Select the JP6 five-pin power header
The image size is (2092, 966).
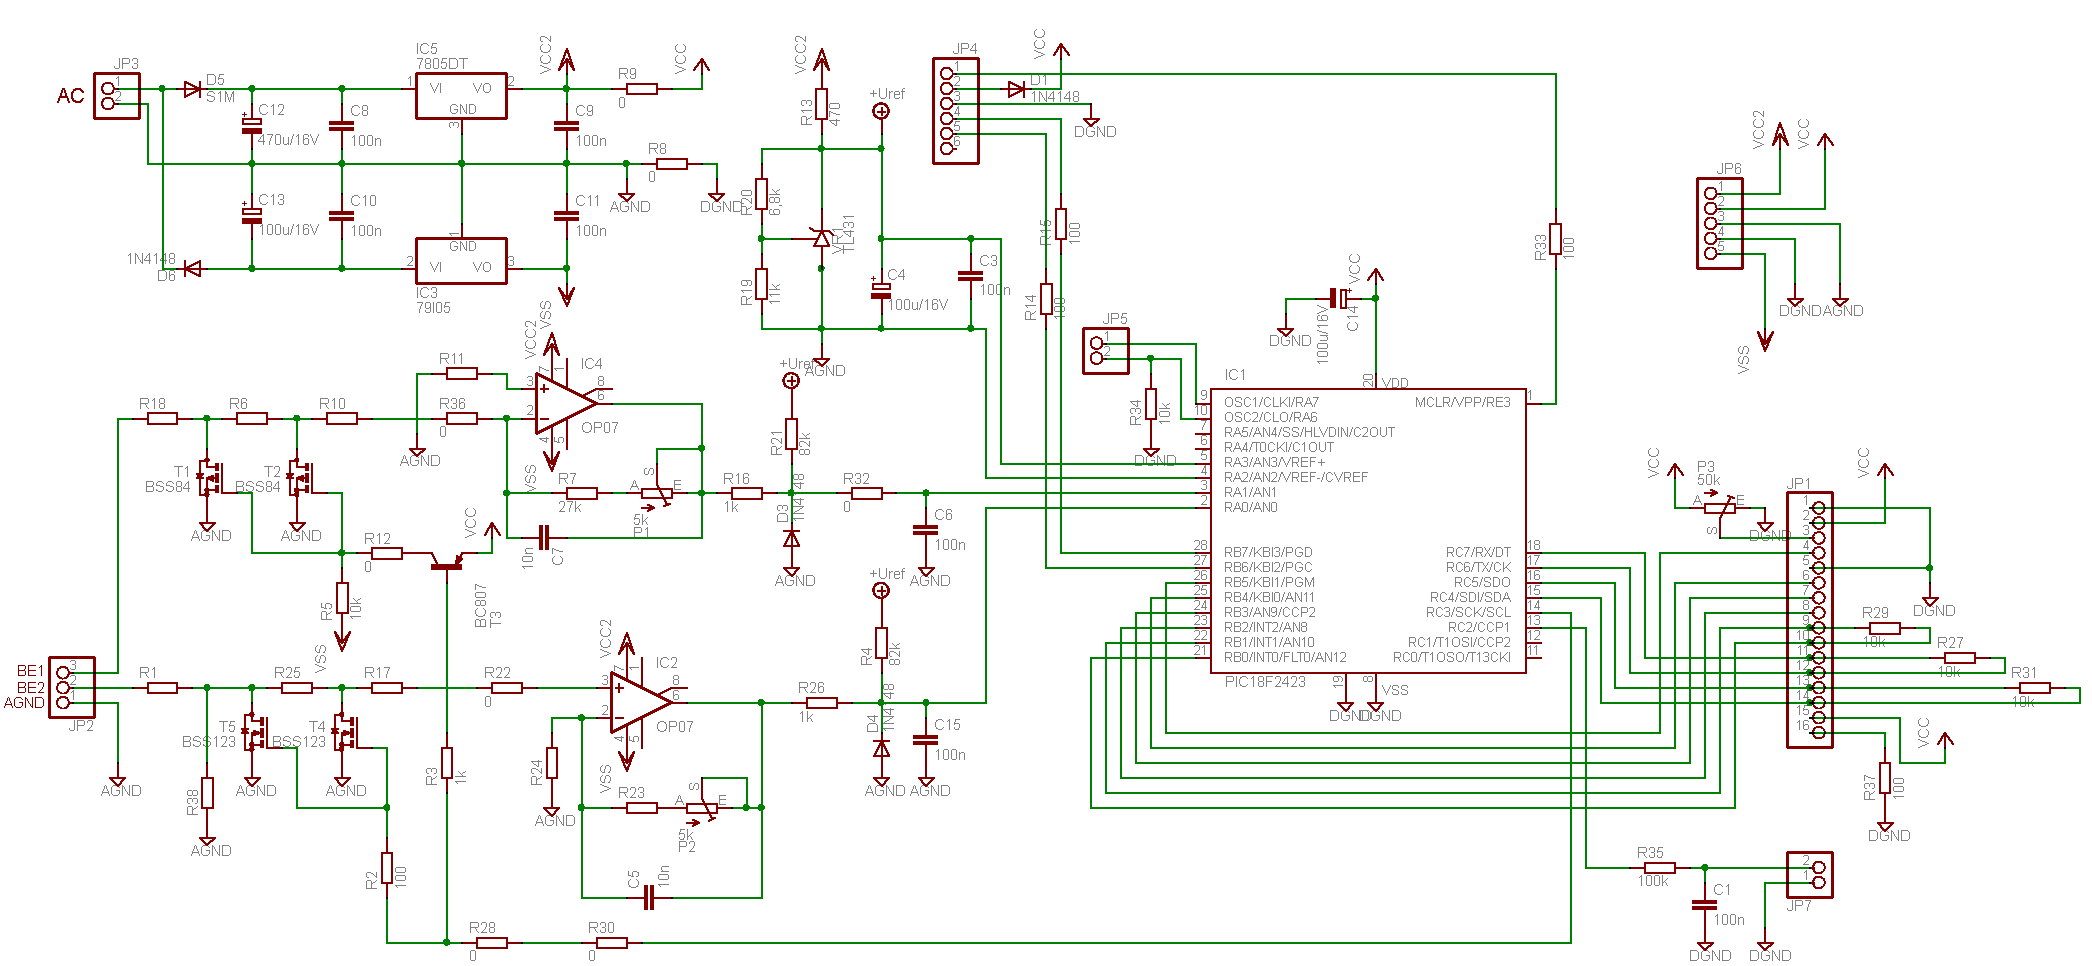(1720, 223)
